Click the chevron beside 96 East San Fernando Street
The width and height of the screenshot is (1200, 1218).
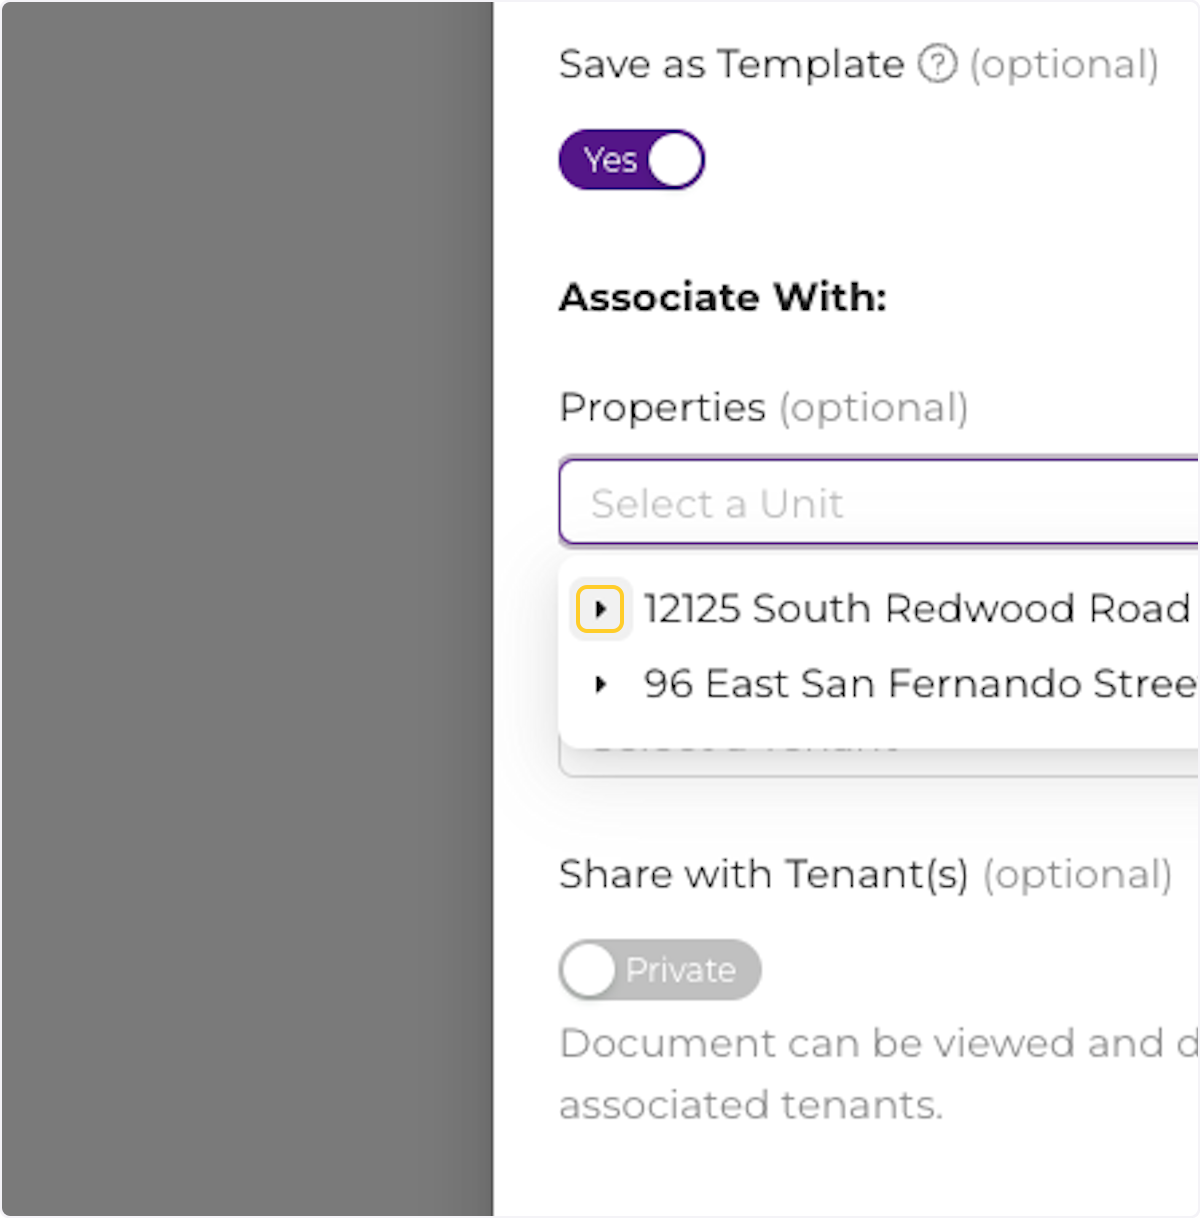pos(601,684)
